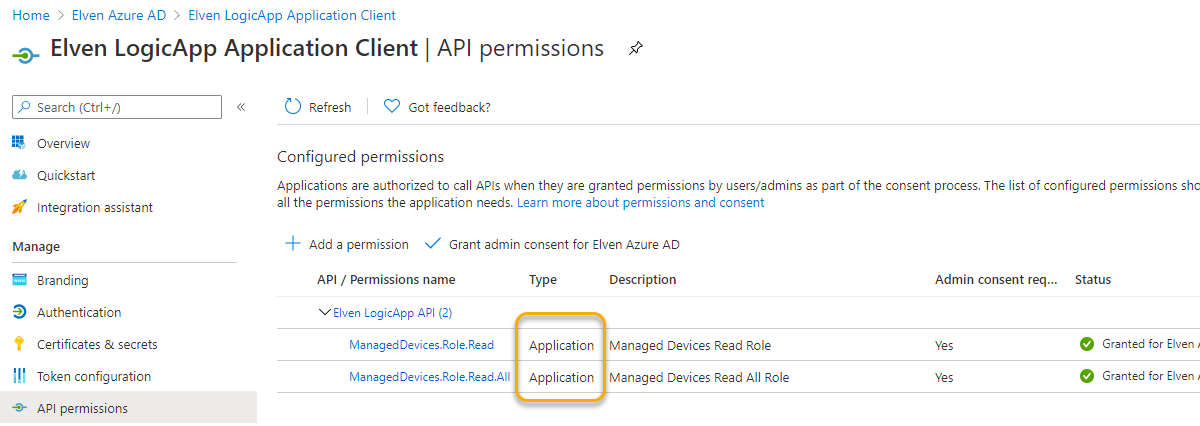Click Yes in the ManagedDevices.Role.Read row
Image resolution: width=1200 pixels, height=426 pixels.
click(944, 345)
